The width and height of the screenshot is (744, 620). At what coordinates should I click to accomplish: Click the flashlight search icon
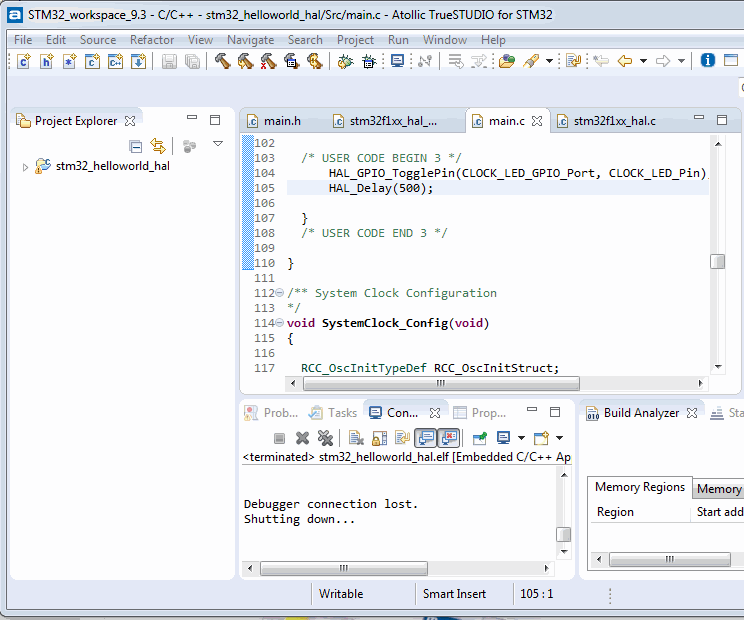[531, 61]
